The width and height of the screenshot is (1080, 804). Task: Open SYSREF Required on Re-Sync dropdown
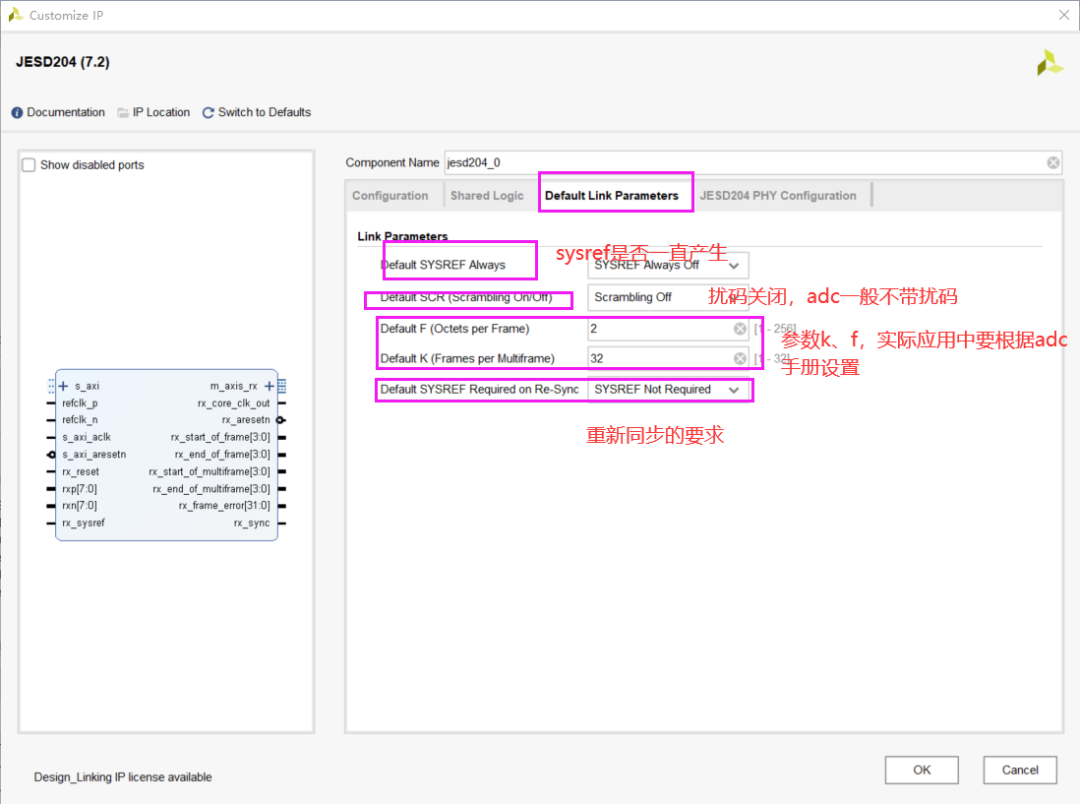(667, 389)
